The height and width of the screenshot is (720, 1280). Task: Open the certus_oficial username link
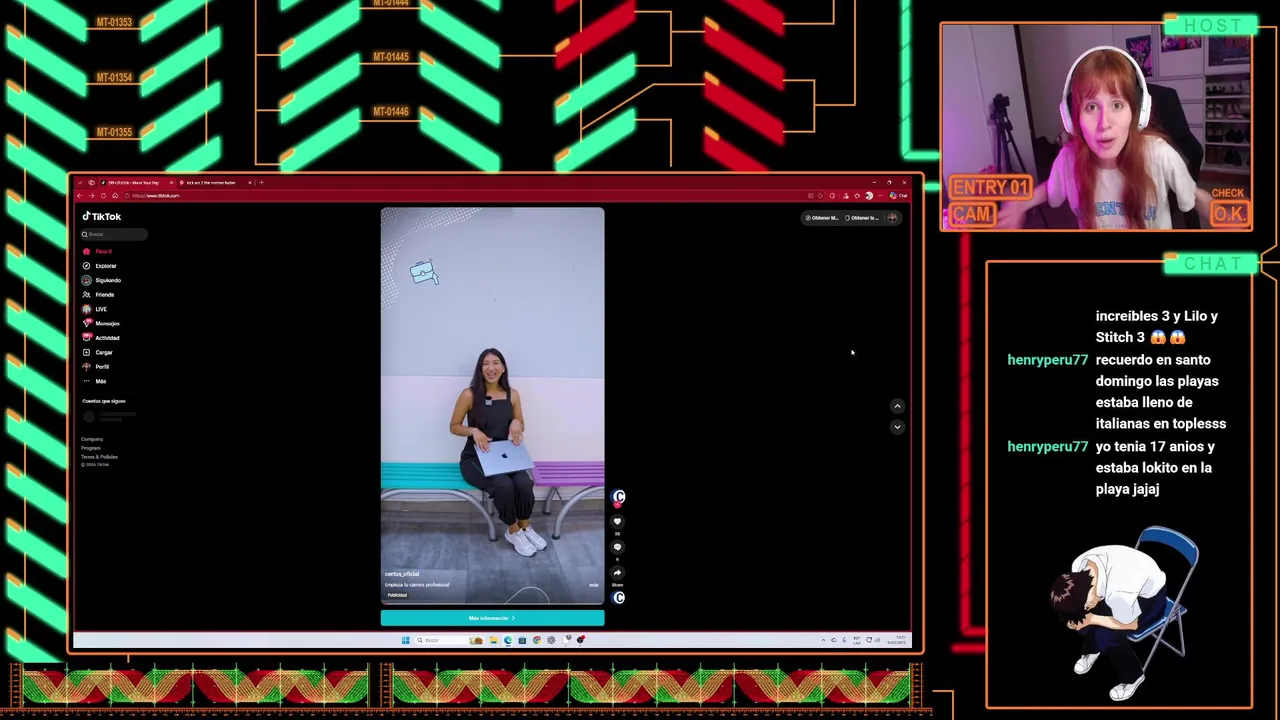click(402, 574)
